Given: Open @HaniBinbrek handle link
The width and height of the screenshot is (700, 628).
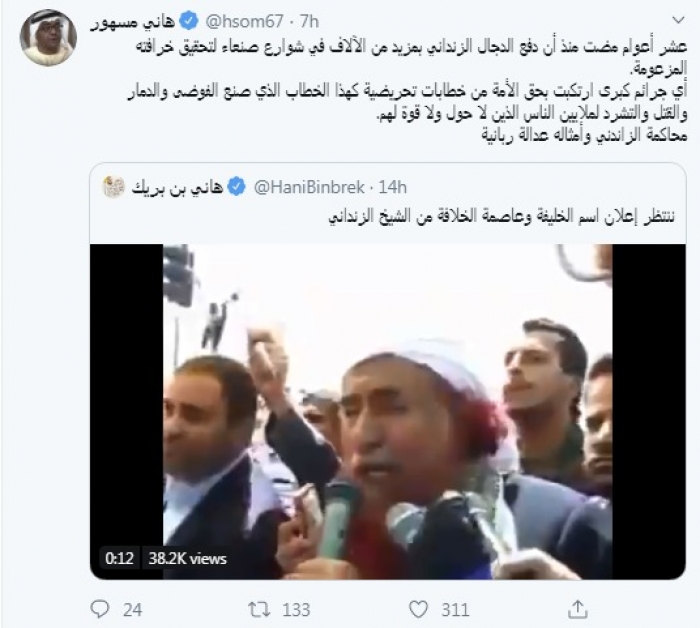Looking at the screenshot, I should click(309, 187).
